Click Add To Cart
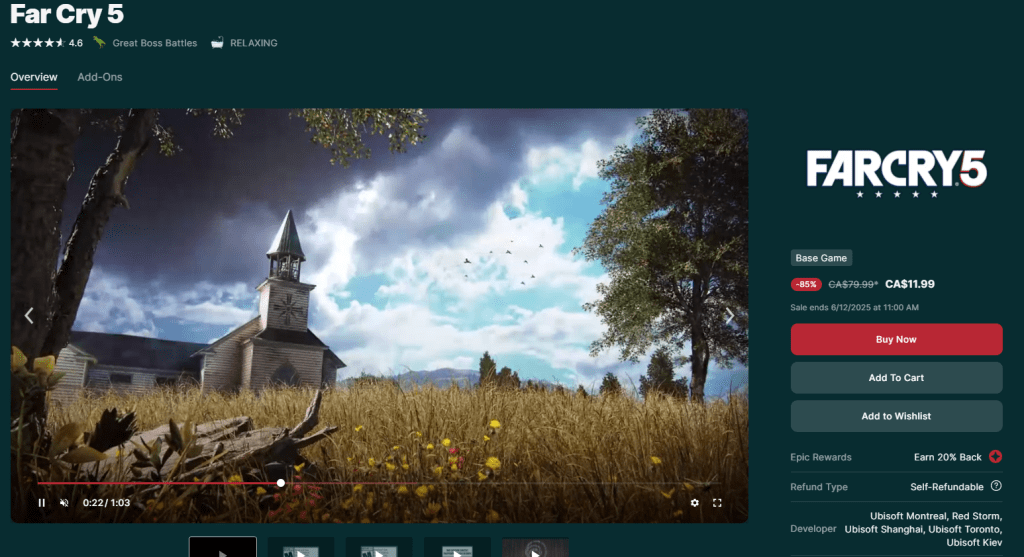 [x=896, y=378]
